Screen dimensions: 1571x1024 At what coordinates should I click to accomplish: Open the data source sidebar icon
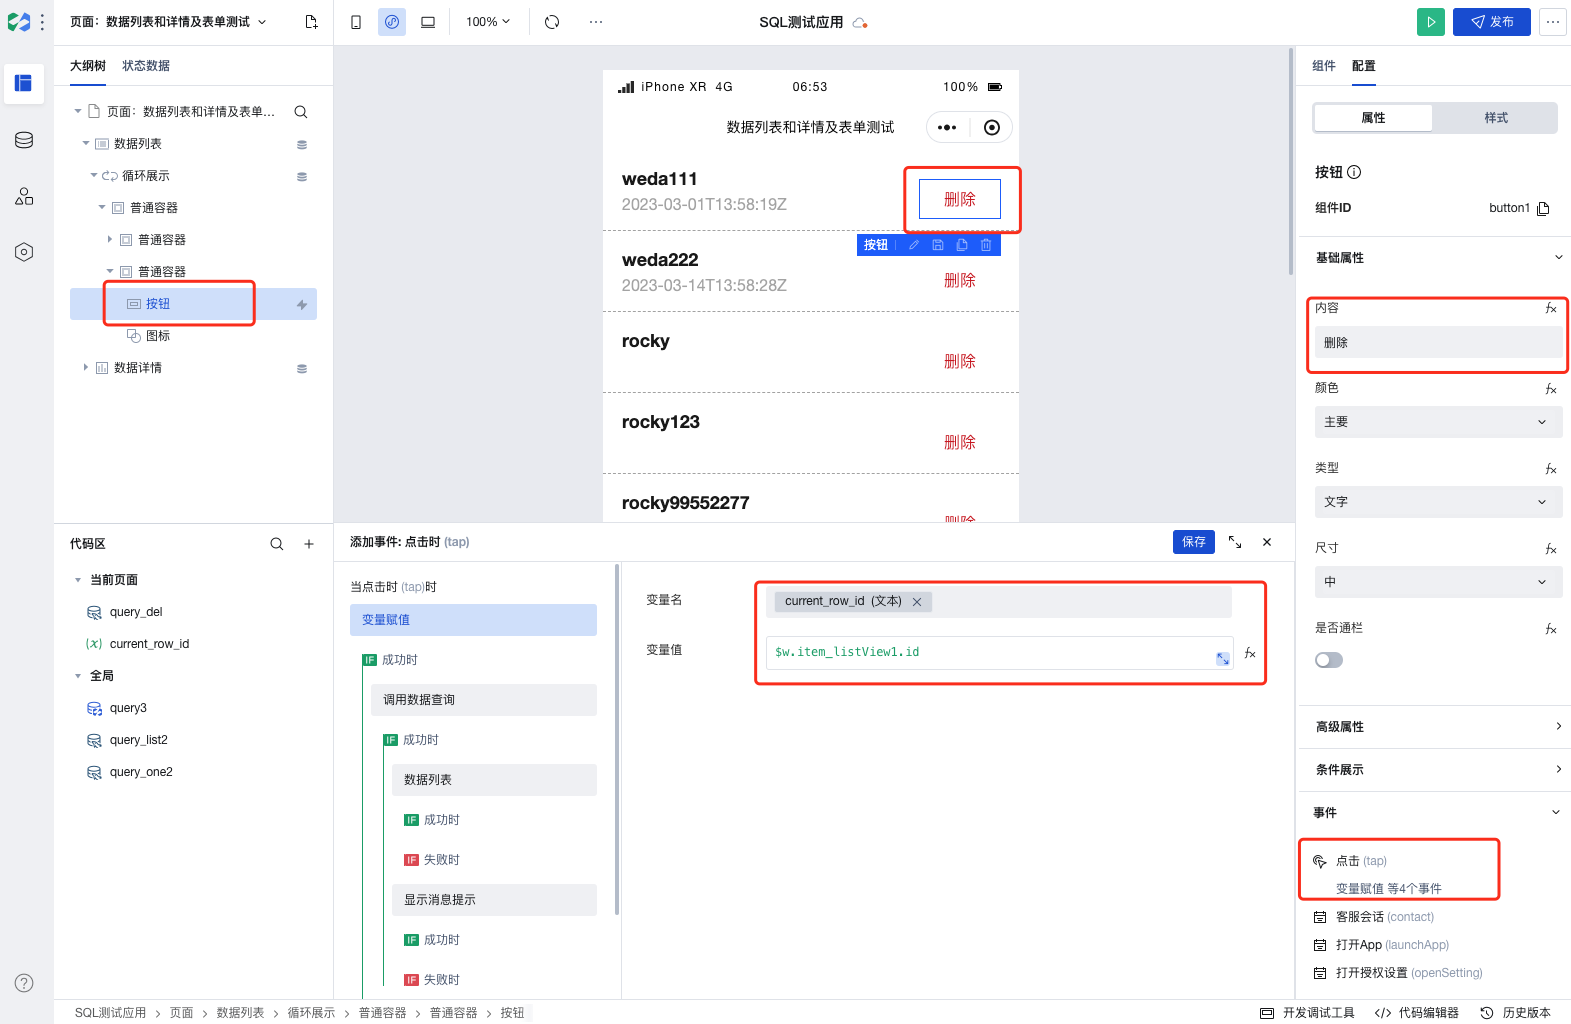pos(24,140)
